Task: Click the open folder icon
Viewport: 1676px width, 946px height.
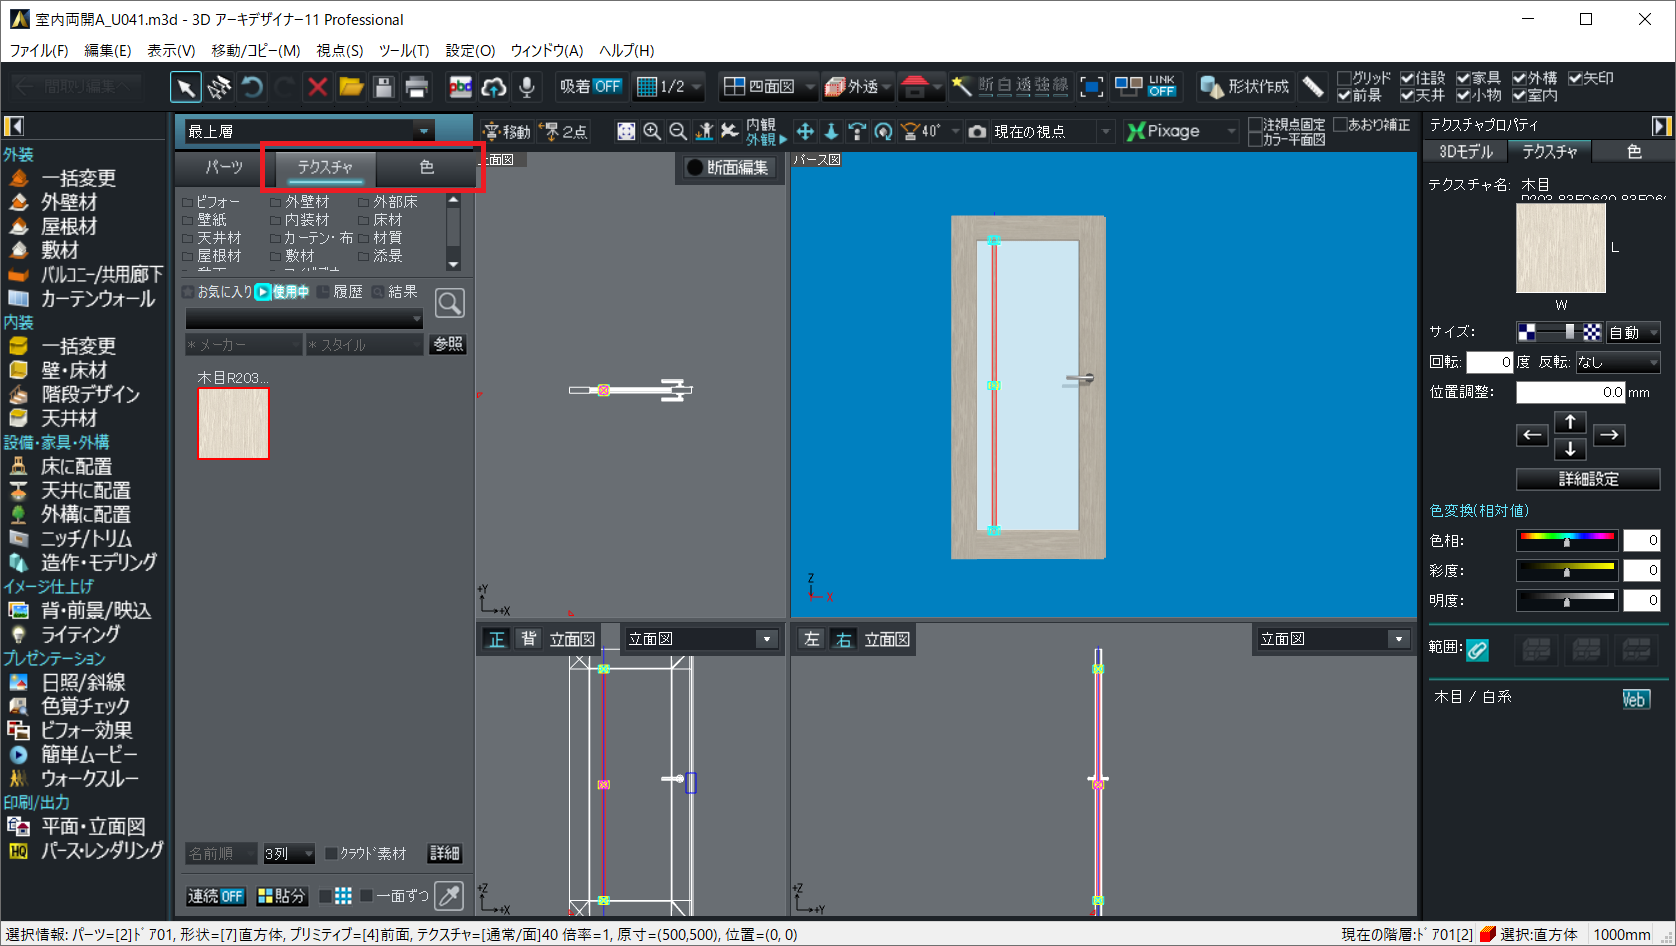Action: [351, 88]
